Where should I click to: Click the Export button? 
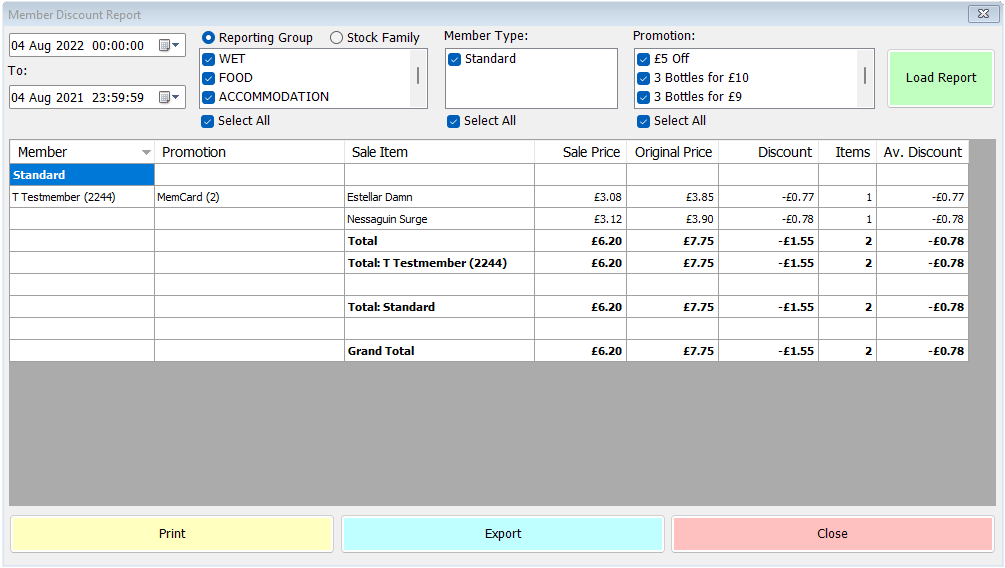coord(502,533)
